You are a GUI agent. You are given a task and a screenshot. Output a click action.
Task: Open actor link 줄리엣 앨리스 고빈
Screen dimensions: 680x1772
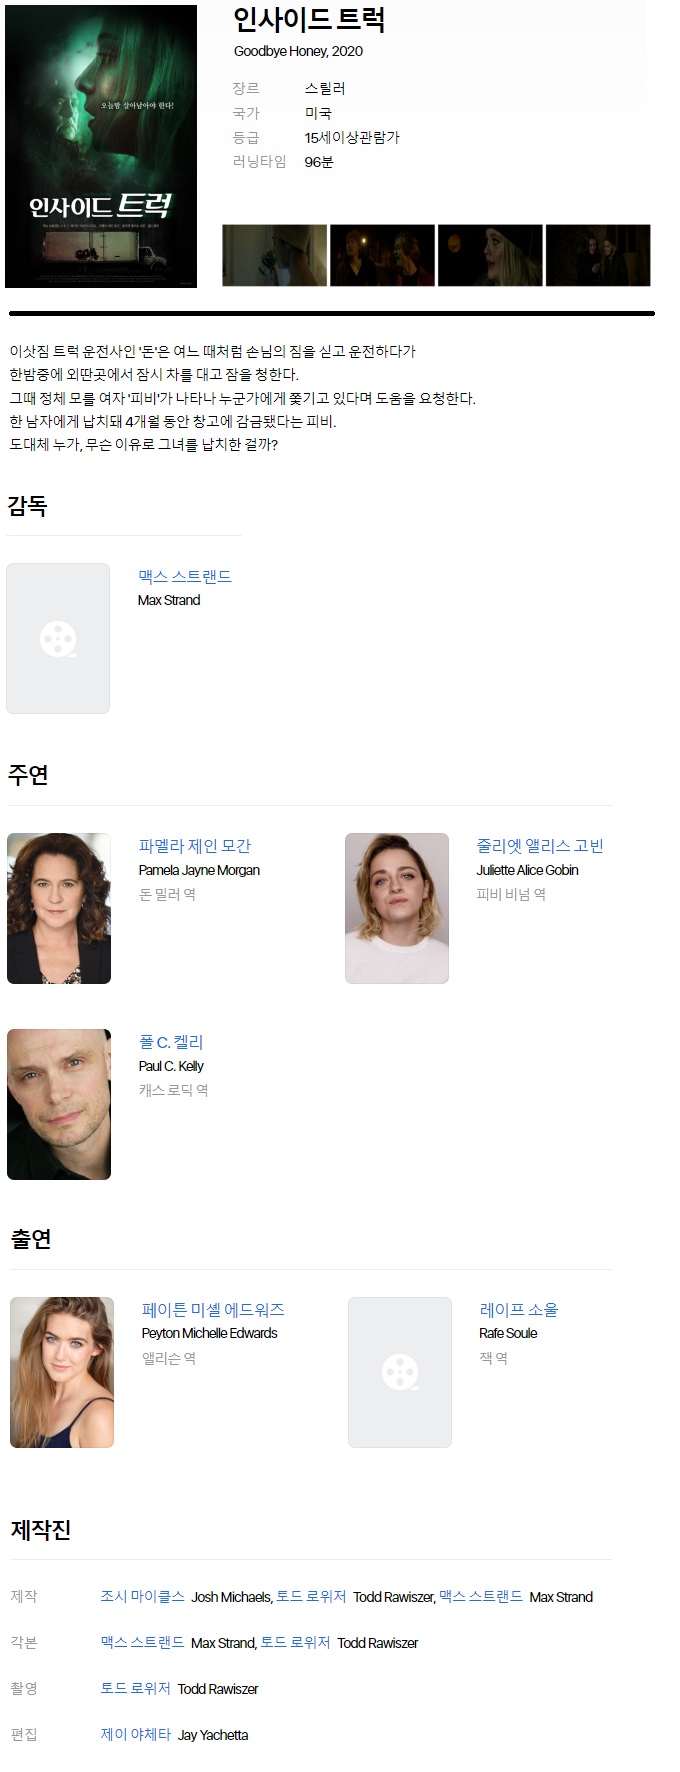tap(540, 846)
